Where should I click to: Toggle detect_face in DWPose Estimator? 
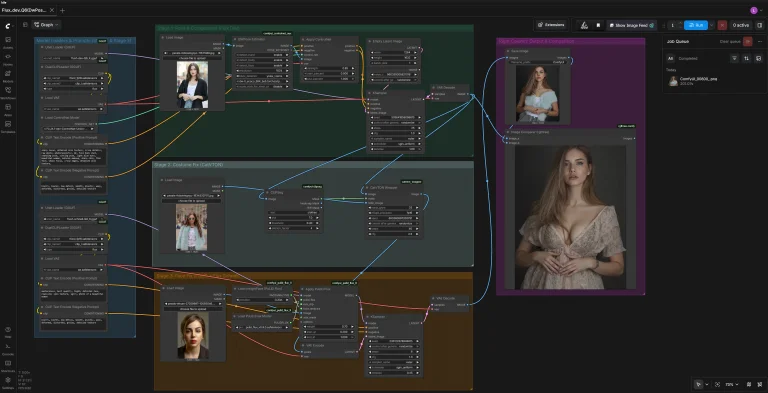(x=264, y=66)
